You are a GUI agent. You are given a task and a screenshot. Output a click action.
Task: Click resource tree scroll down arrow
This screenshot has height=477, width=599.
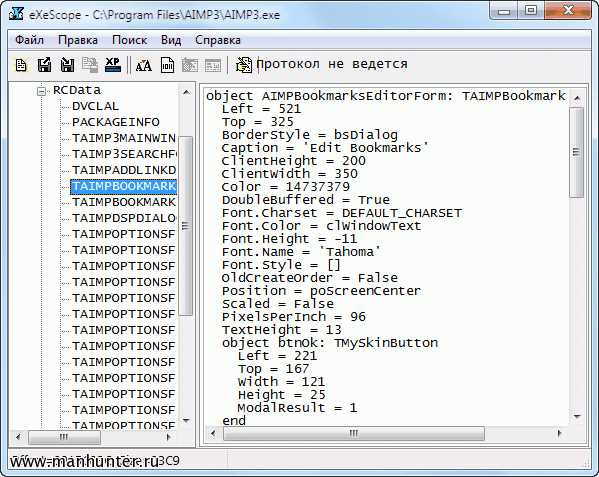(x=186, y=420)
